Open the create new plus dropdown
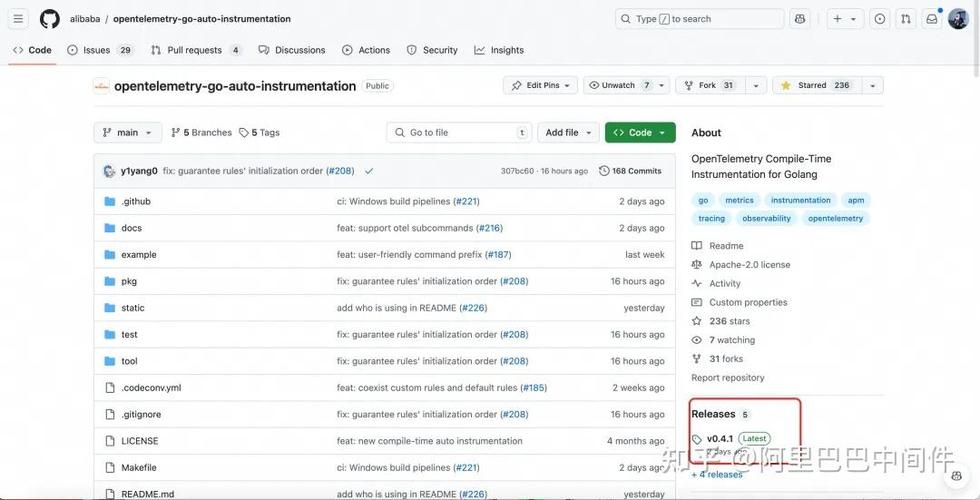 click(x=845, y=19)
